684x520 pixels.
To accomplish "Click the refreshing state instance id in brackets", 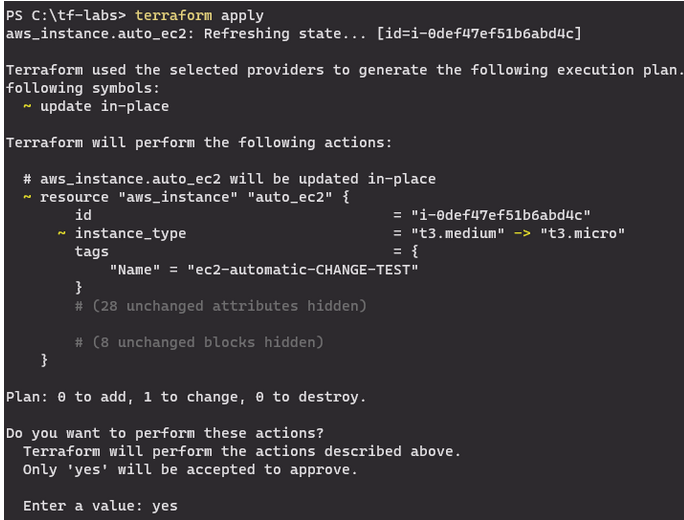I will pos(479,34).
